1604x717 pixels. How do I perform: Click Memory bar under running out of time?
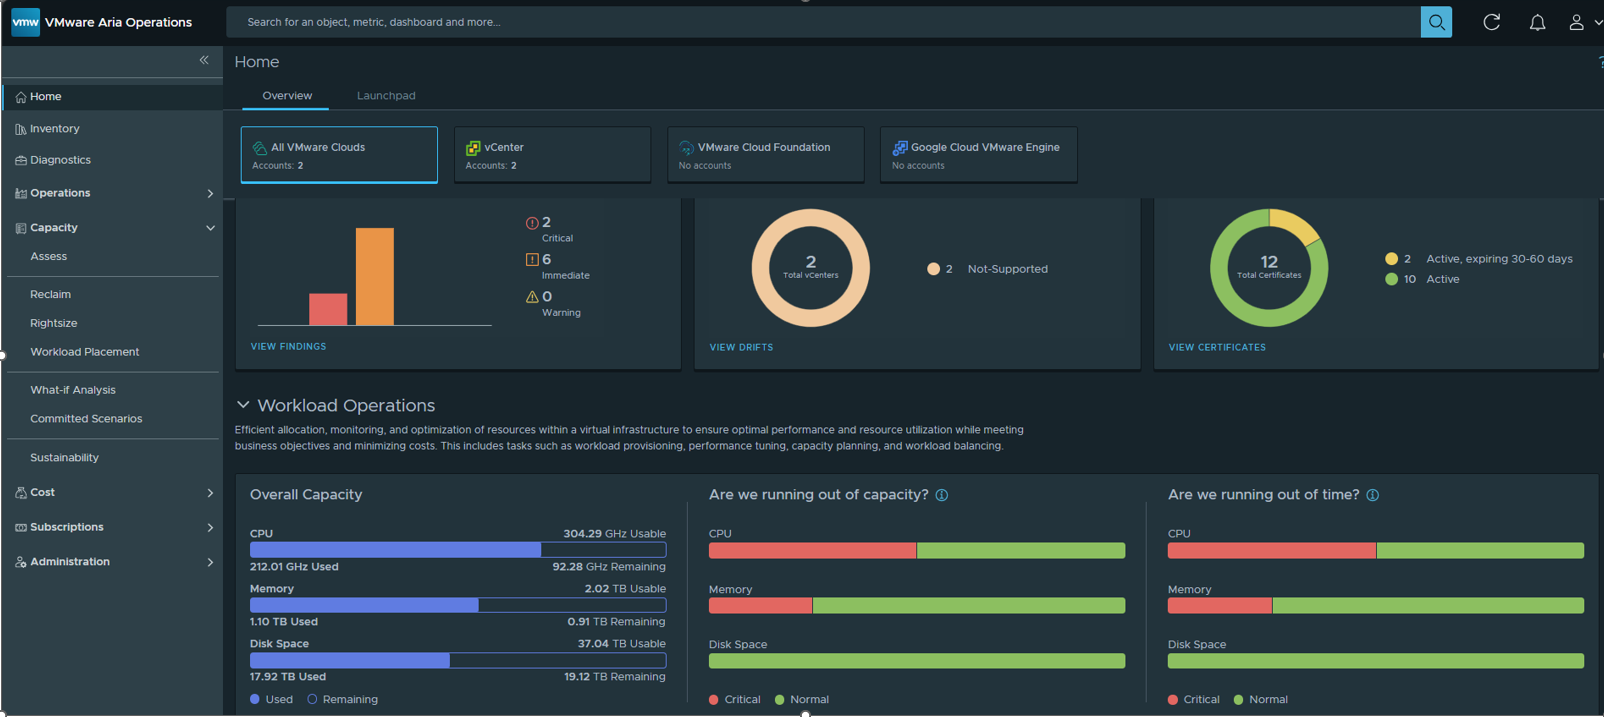click(x=1376, y=606)
